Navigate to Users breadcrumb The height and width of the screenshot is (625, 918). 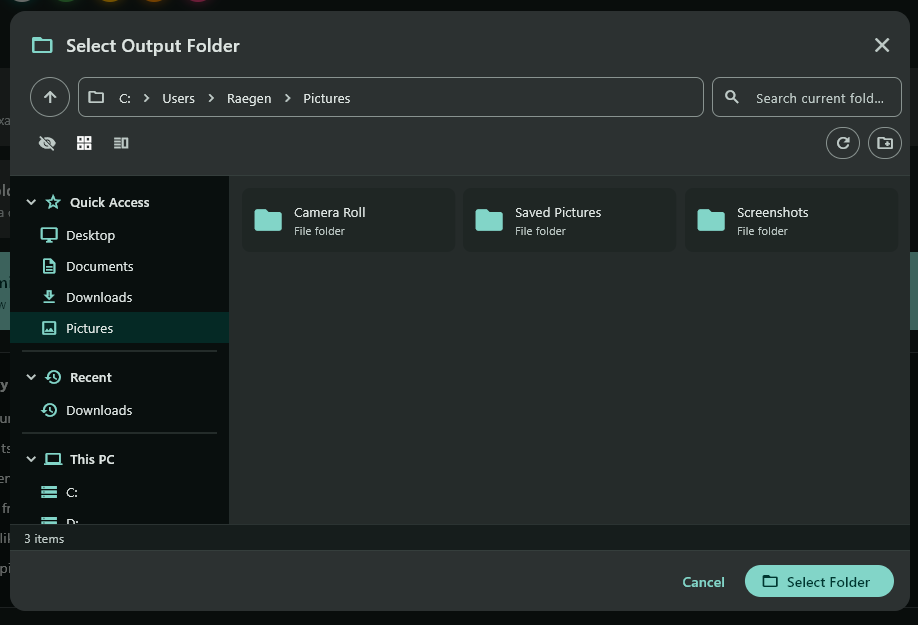179,98
